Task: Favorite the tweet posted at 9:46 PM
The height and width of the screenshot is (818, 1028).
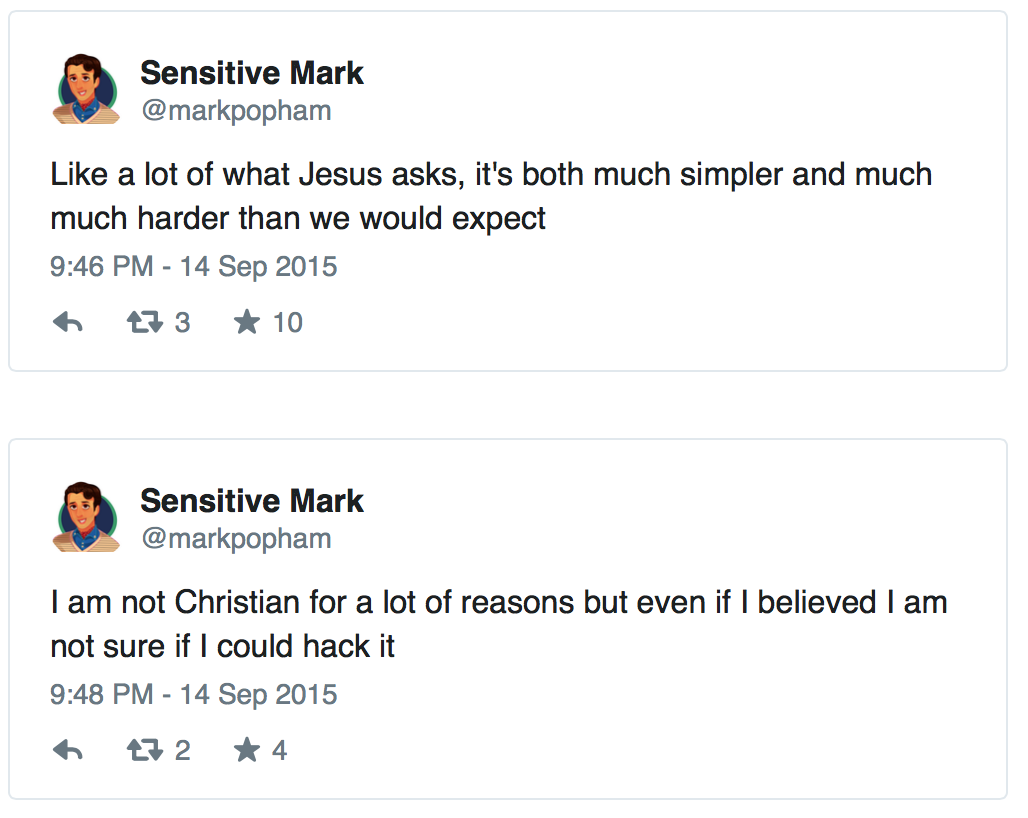Action: coord(246,322)
